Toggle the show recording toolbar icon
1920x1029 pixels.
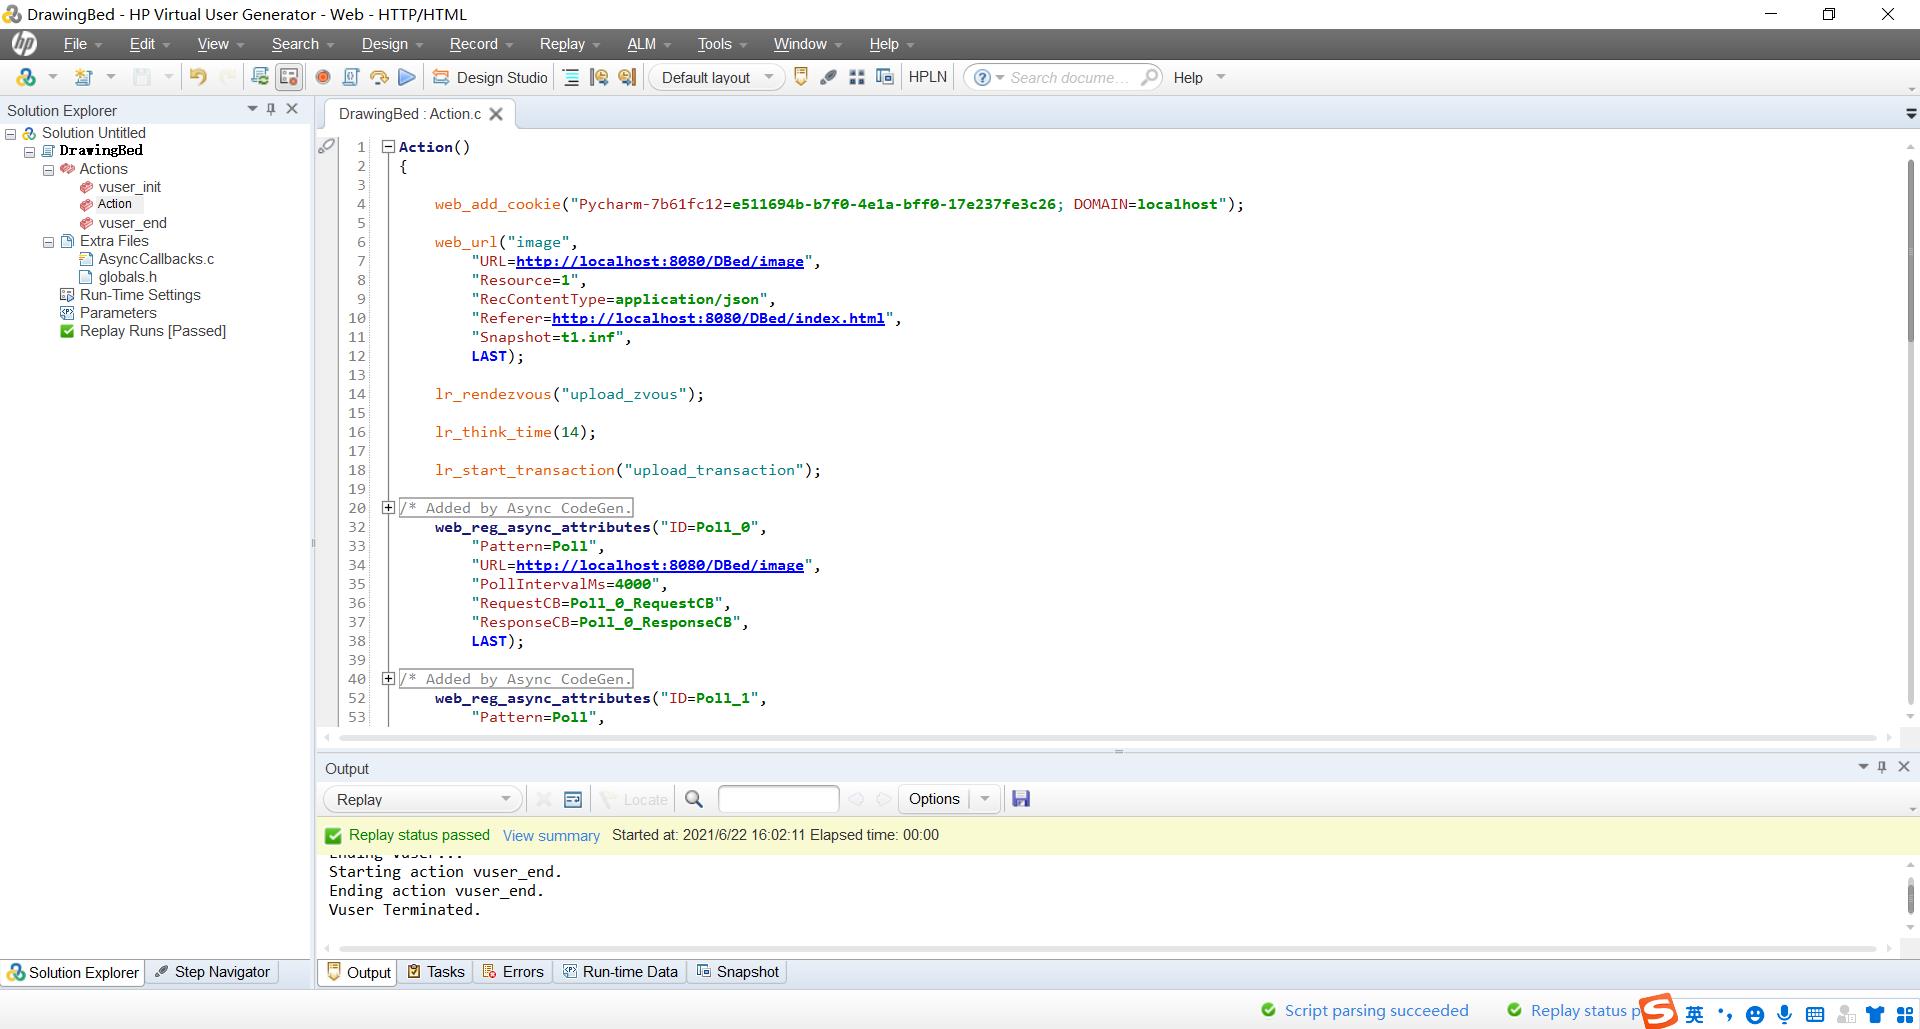(289, 77)
